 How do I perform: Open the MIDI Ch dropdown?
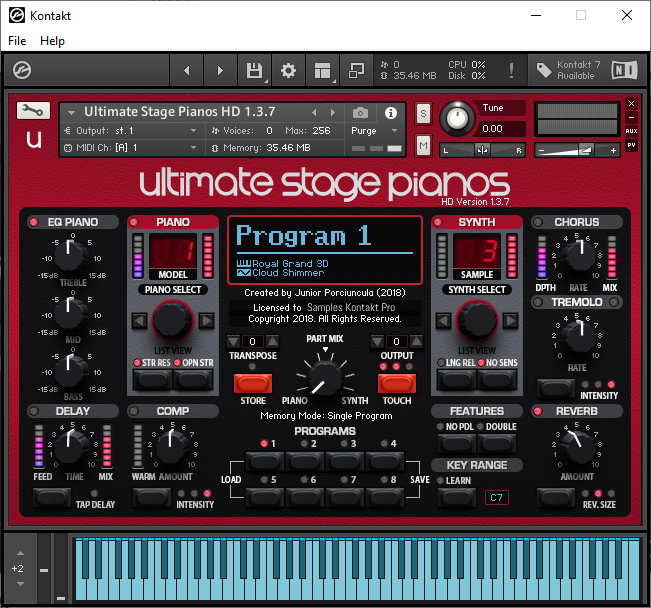pyautogui.click(x=133, y=148)
